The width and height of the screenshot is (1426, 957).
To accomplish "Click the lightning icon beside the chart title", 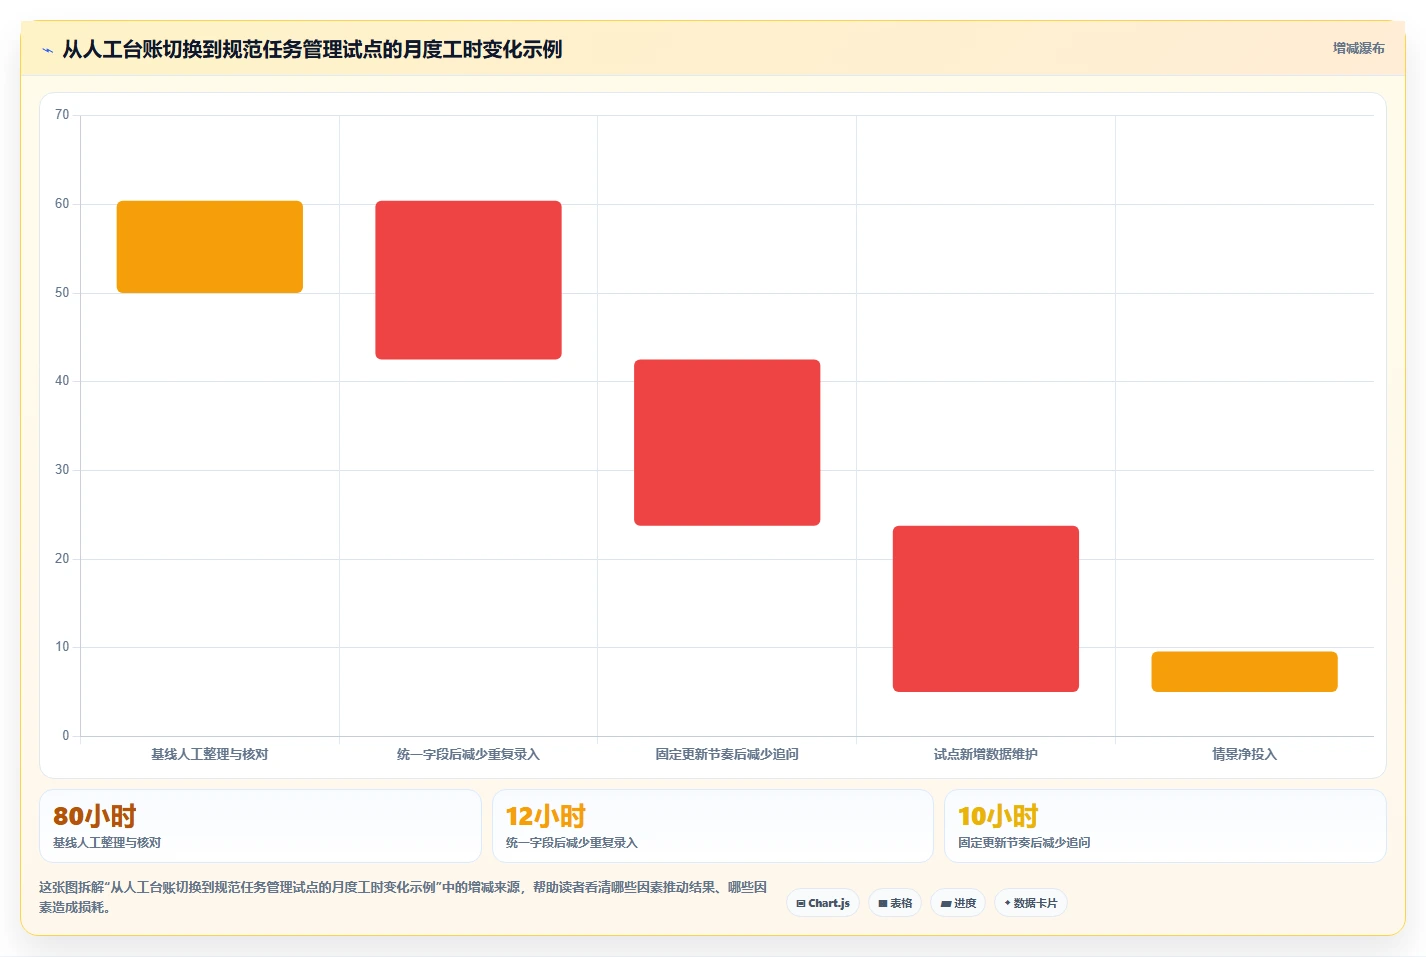I will 47,50.
